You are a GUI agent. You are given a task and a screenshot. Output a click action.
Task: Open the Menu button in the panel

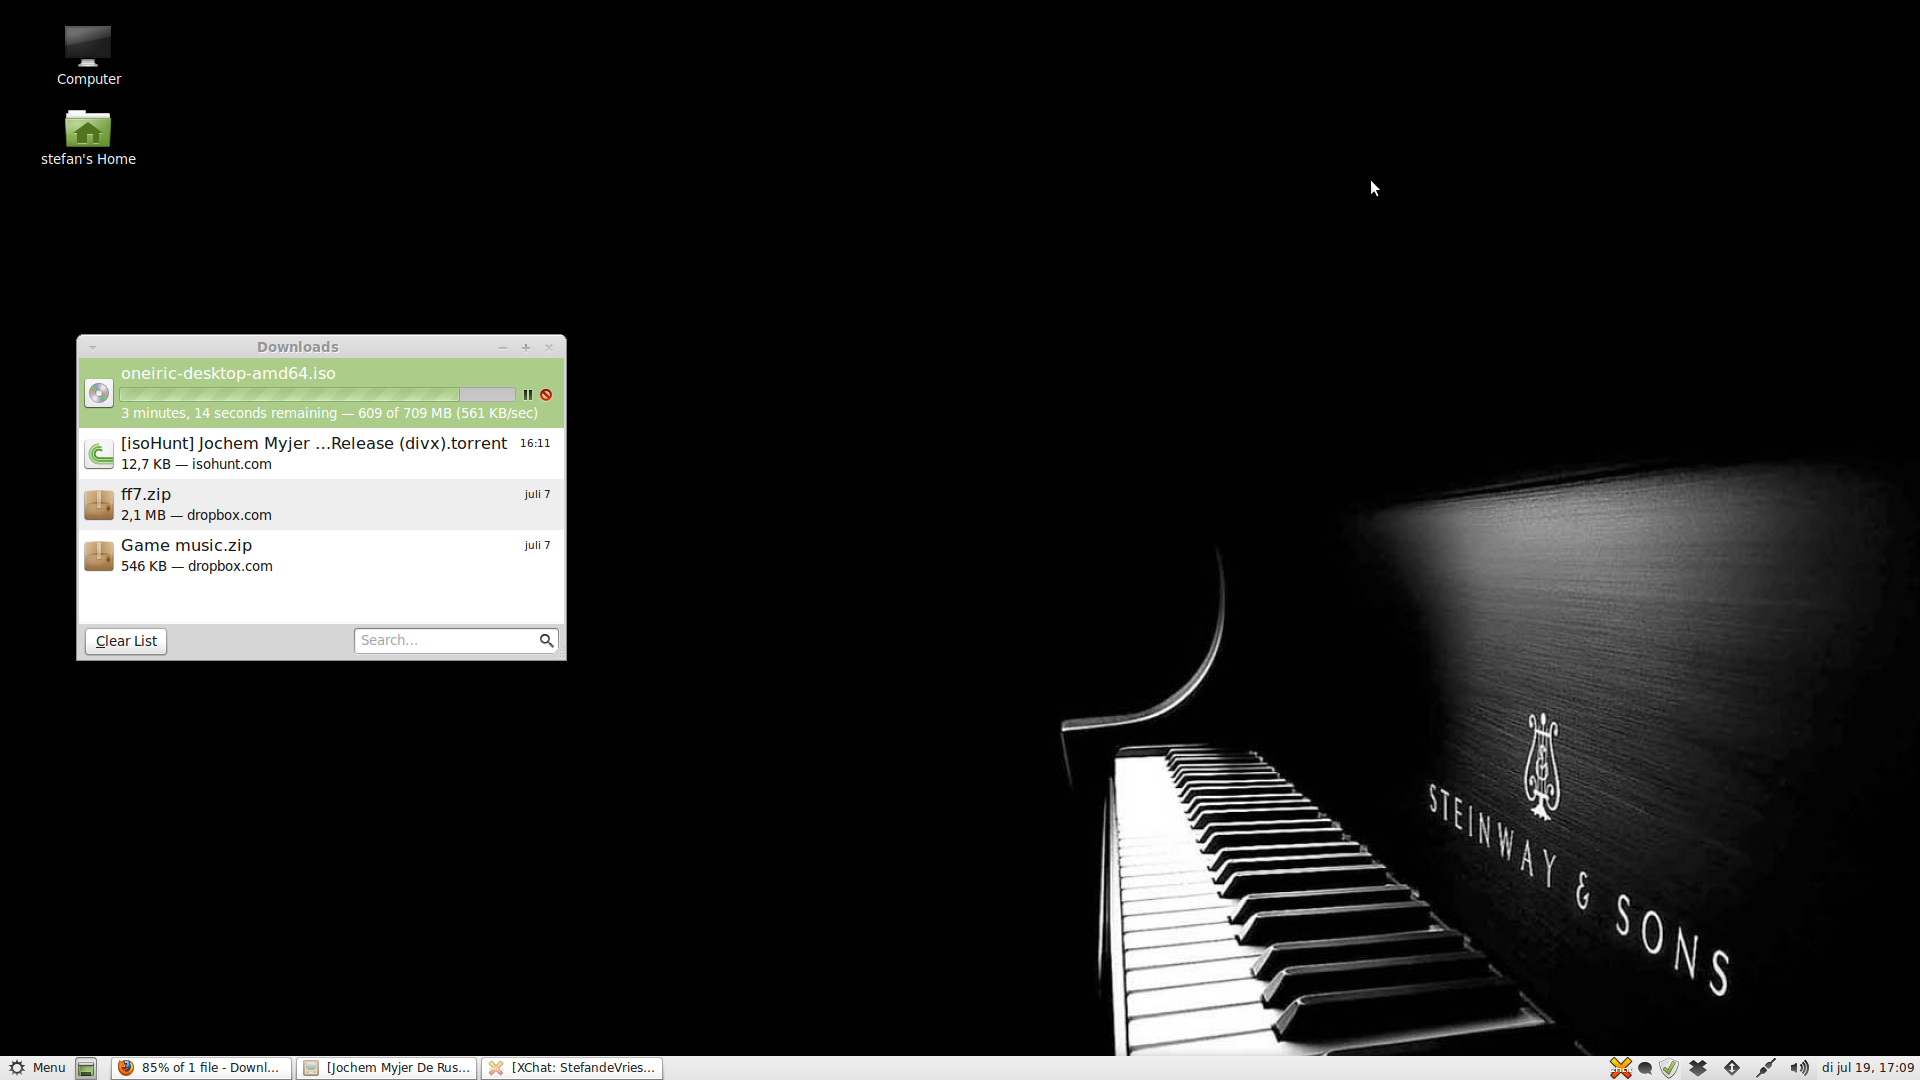(37, 1068)
